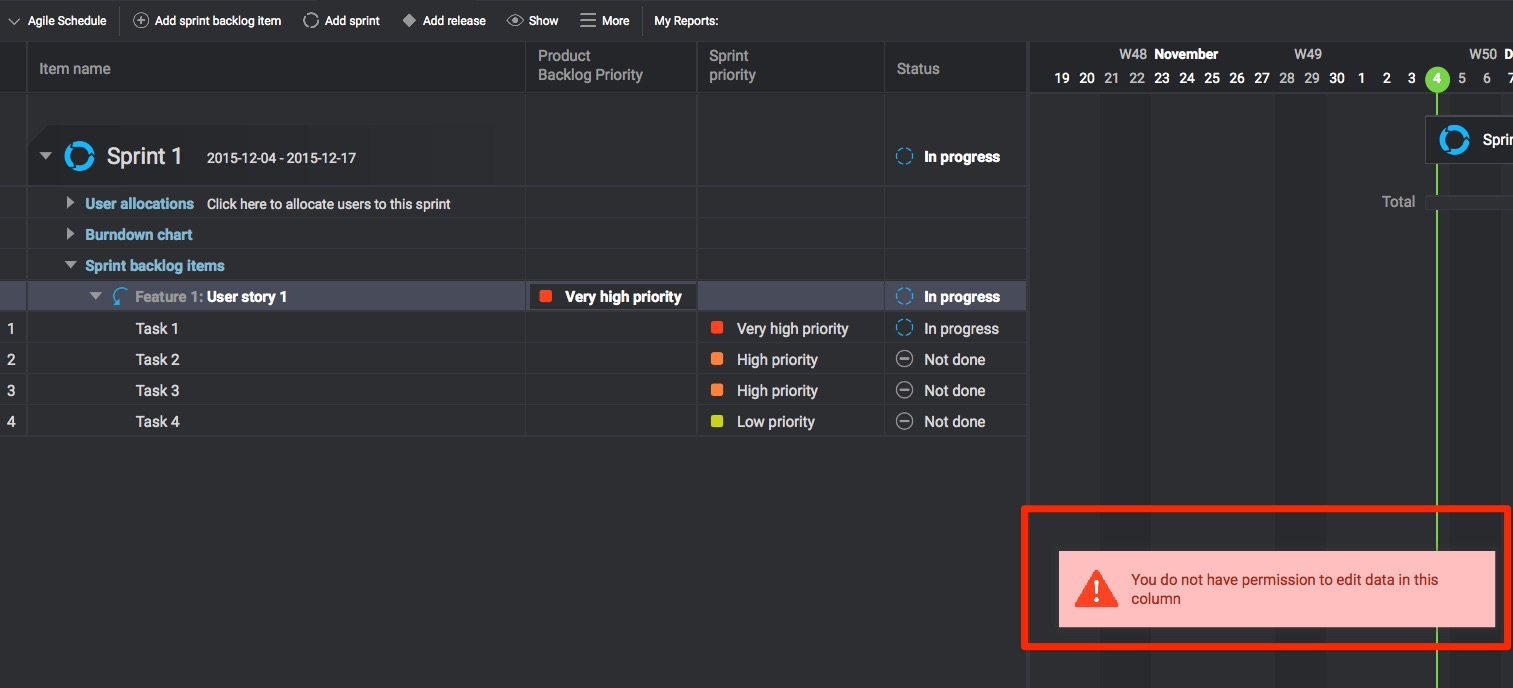Click the Add sprint circular icon
The image size is (1513, 688).
311,20
